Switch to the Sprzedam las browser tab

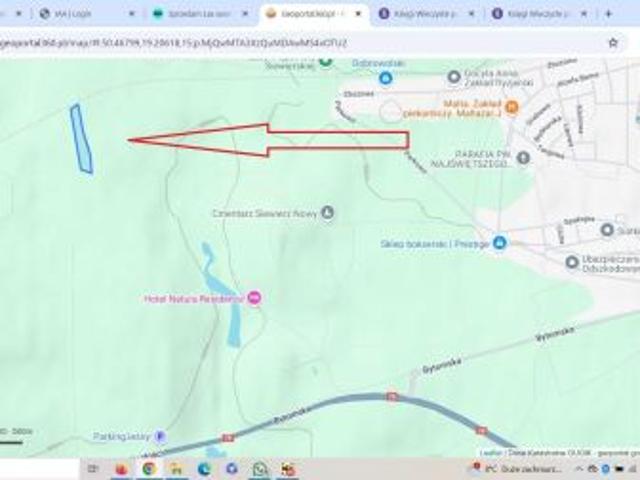pyautogui.click(x=199, y=13)
